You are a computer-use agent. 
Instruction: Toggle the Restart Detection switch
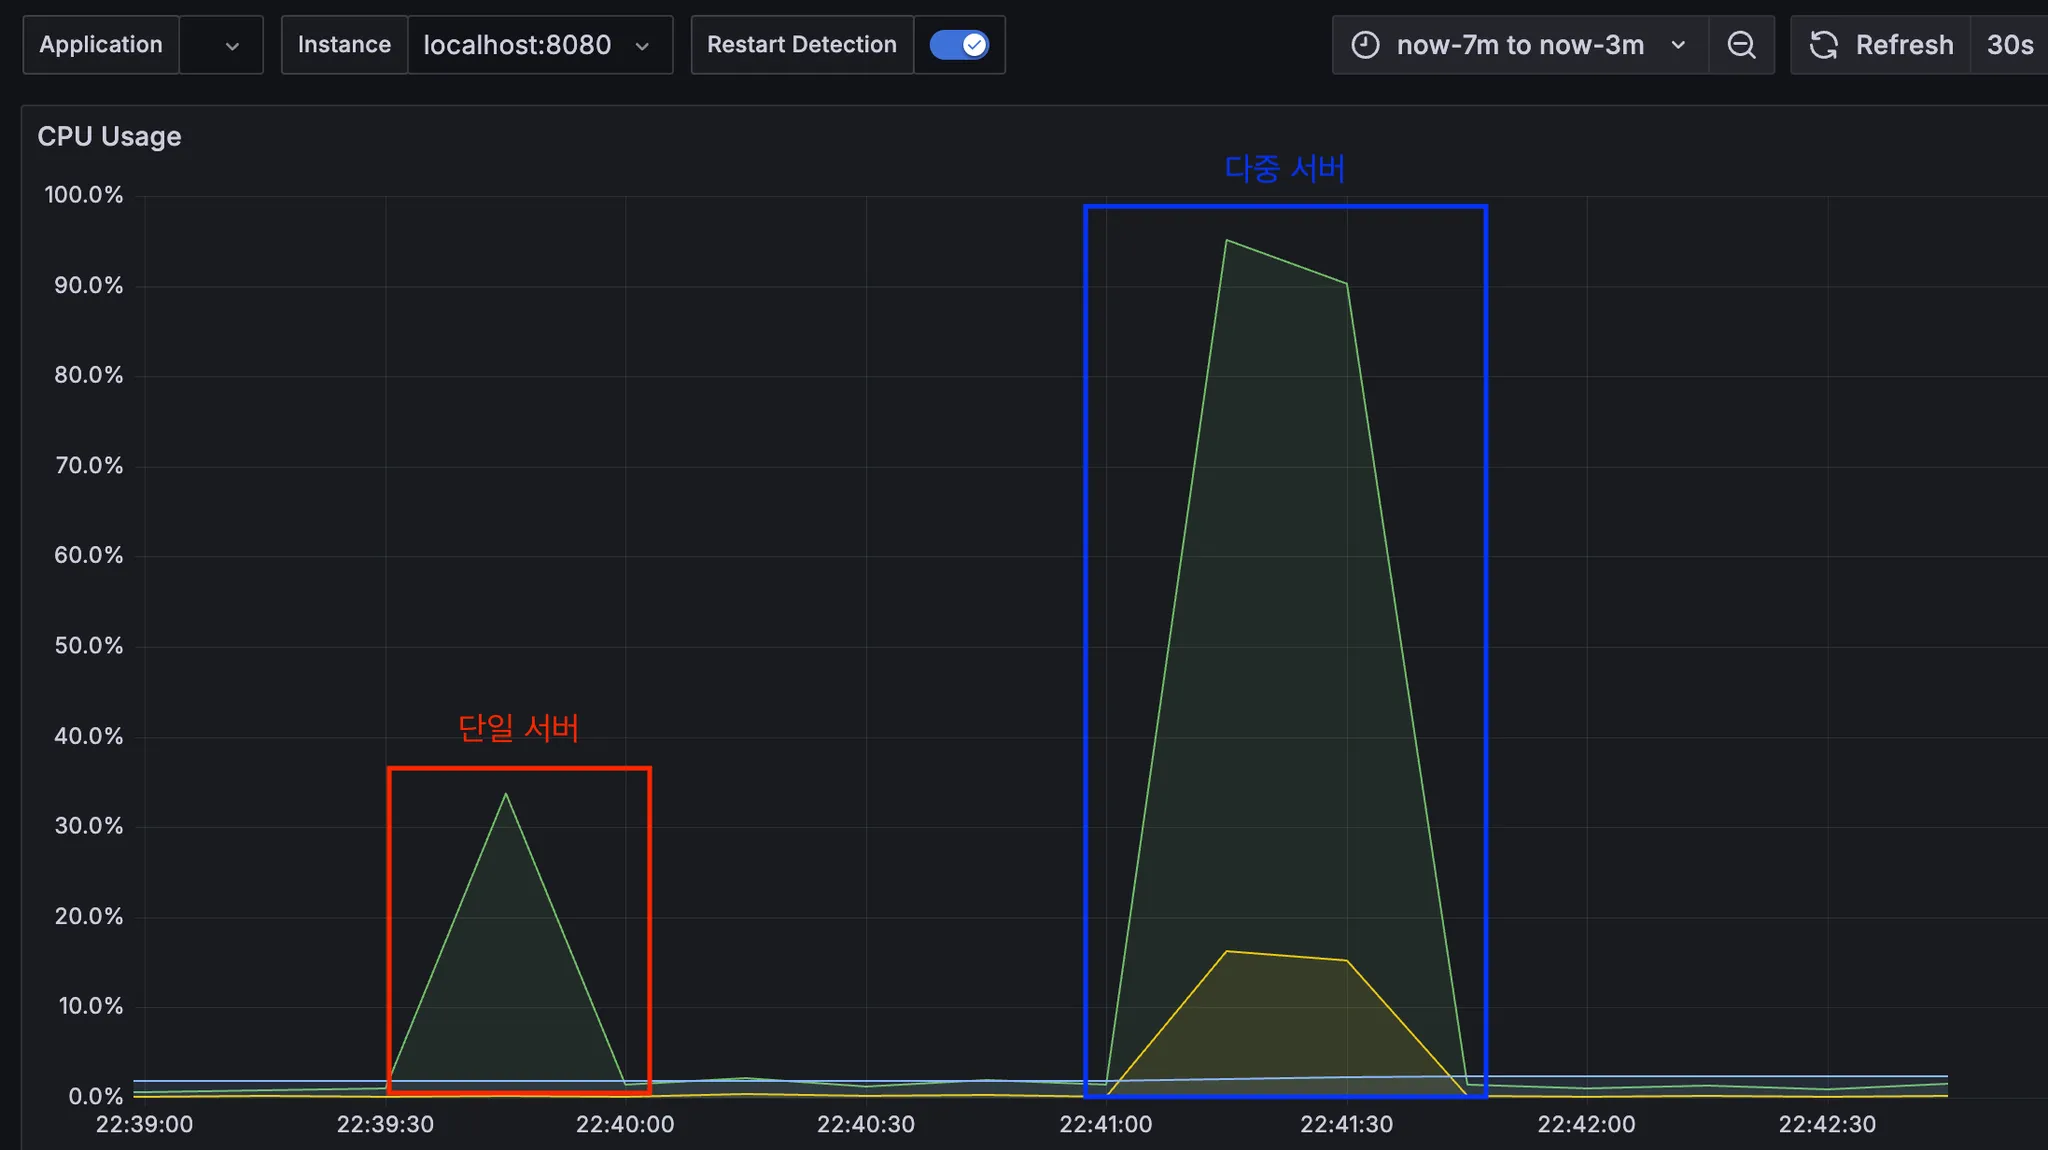959,45
